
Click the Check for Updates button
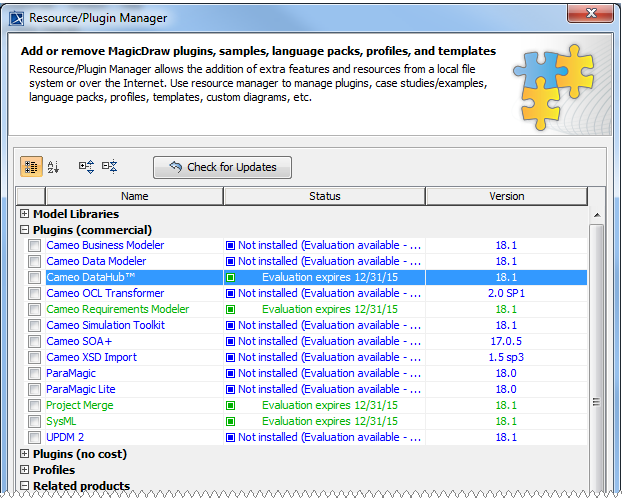pos(222,167)
